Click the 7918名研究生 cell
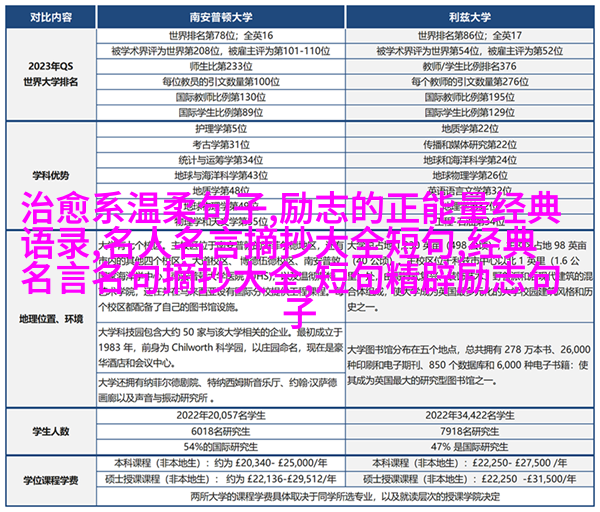 (470, 432)
